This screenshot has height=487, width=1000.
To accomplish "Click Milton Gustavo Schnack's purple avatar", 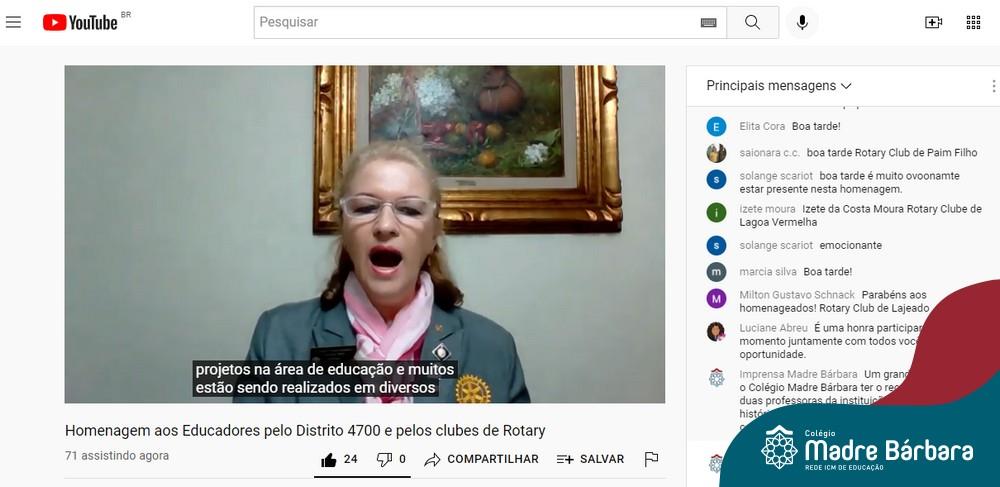I will (x=716, y=298).
